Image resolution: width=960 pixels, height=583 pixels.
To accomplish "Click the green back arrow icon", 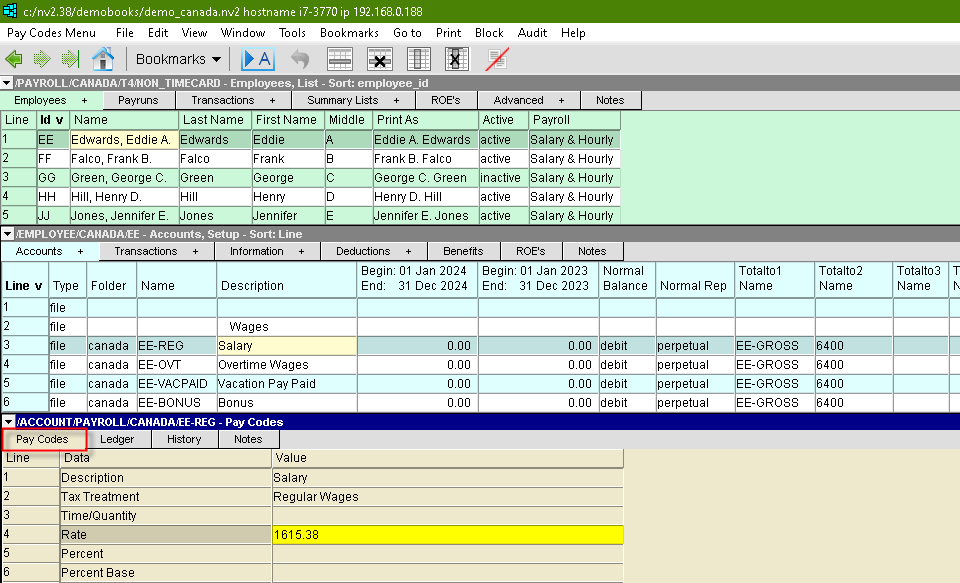I will point(15,59).
